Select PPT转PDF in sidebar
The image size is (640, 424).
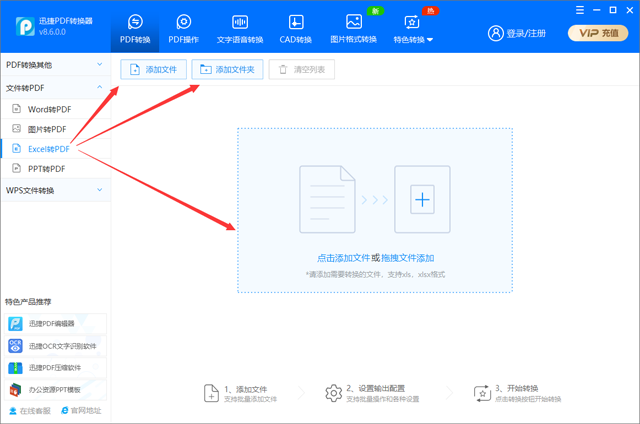point(56,169)
